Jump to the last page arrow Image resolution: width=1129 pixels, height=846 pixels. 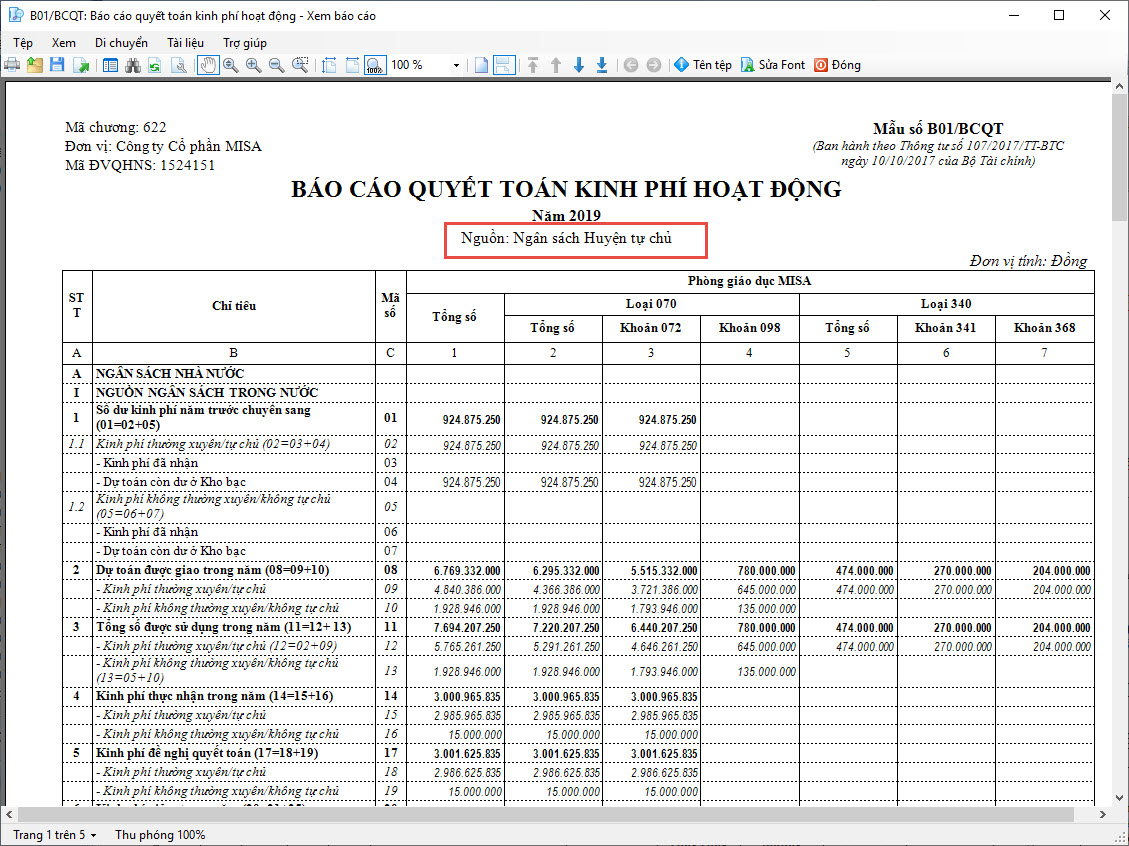pyautogui.click(x=601, y=65)
